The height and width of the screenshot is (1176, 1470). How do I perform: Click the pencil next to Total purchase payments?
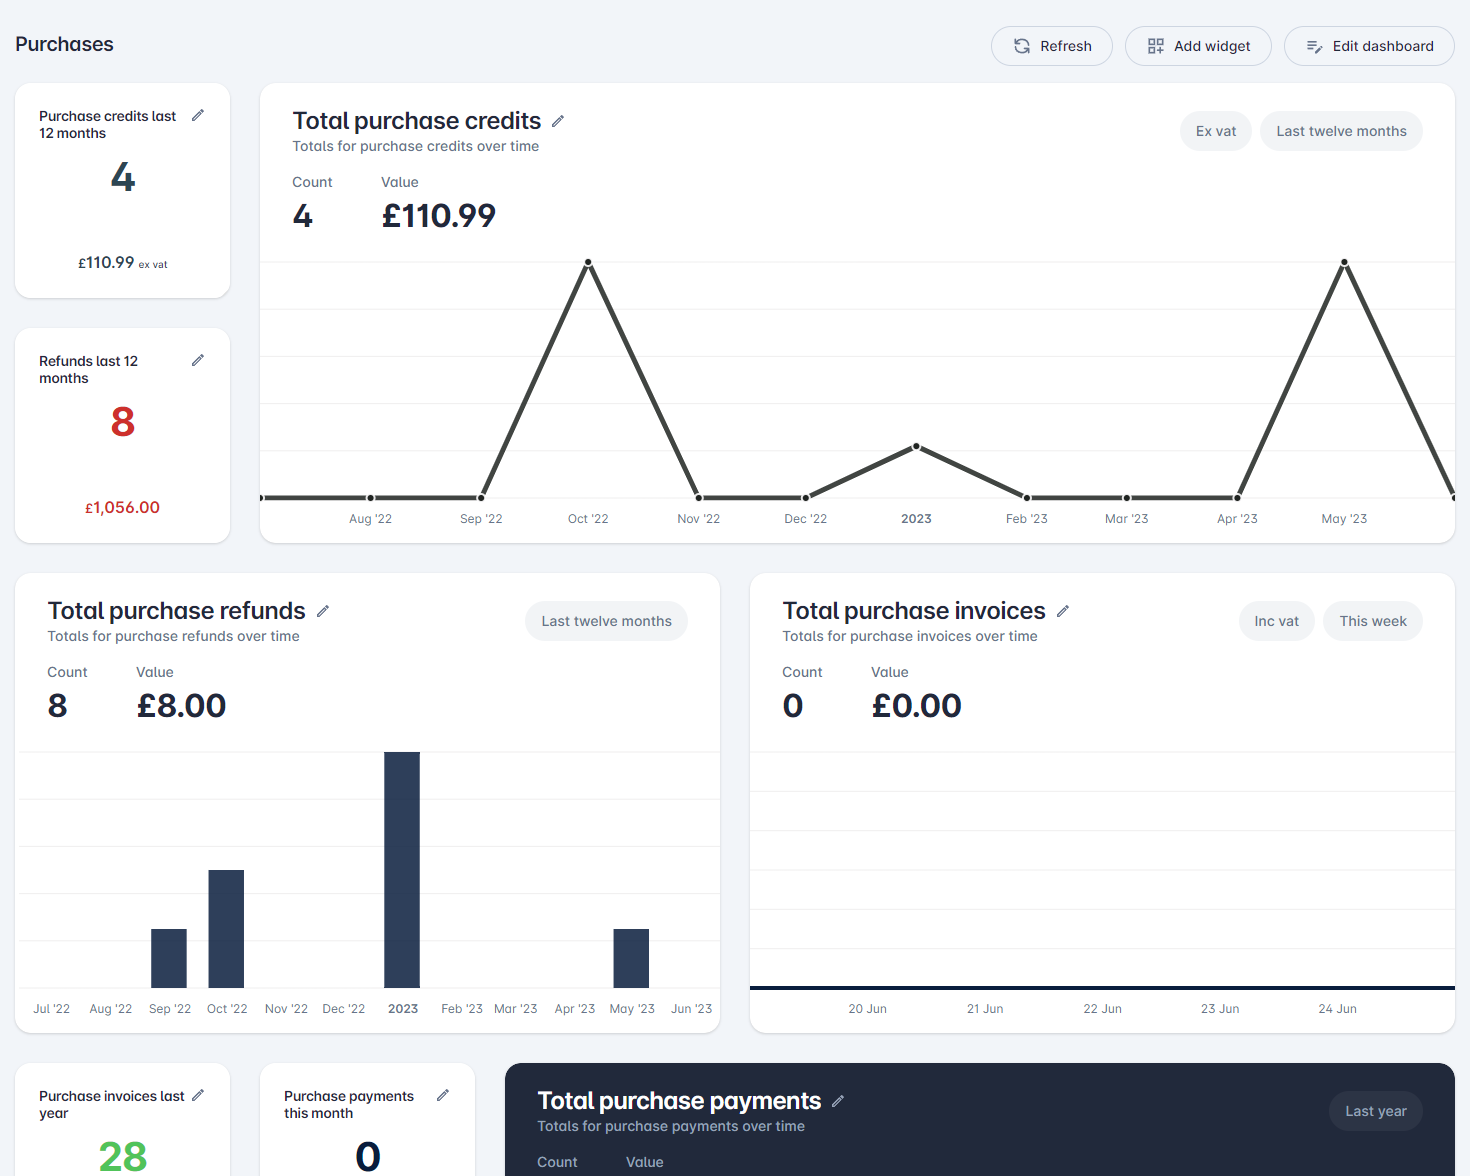[837, 1100]
